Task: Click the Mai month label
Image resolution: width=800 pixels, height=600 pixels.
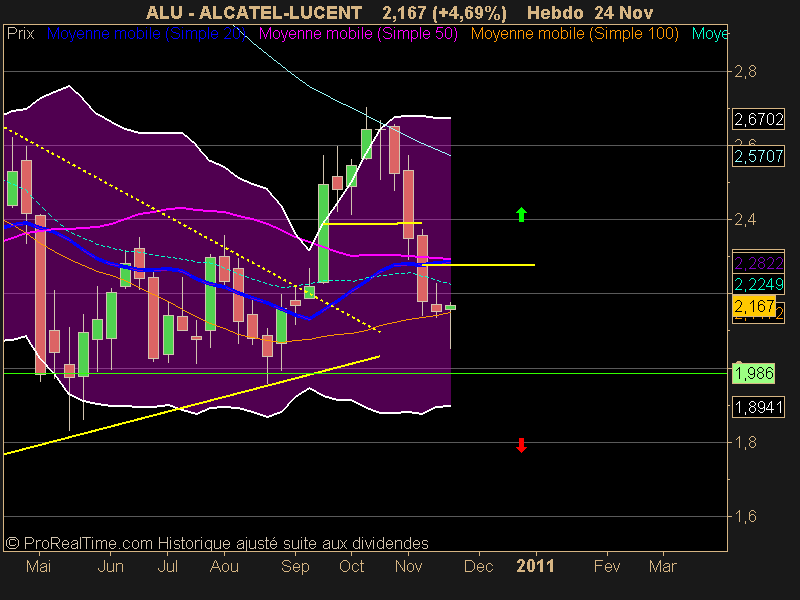Action: pyautogui.click(x=38, y=566)
